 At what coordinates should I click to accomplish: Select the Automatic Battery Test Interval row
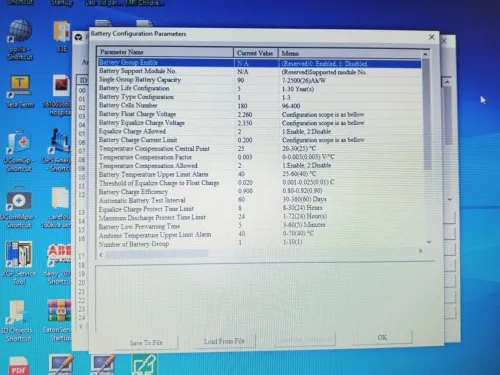coord(260,200)
